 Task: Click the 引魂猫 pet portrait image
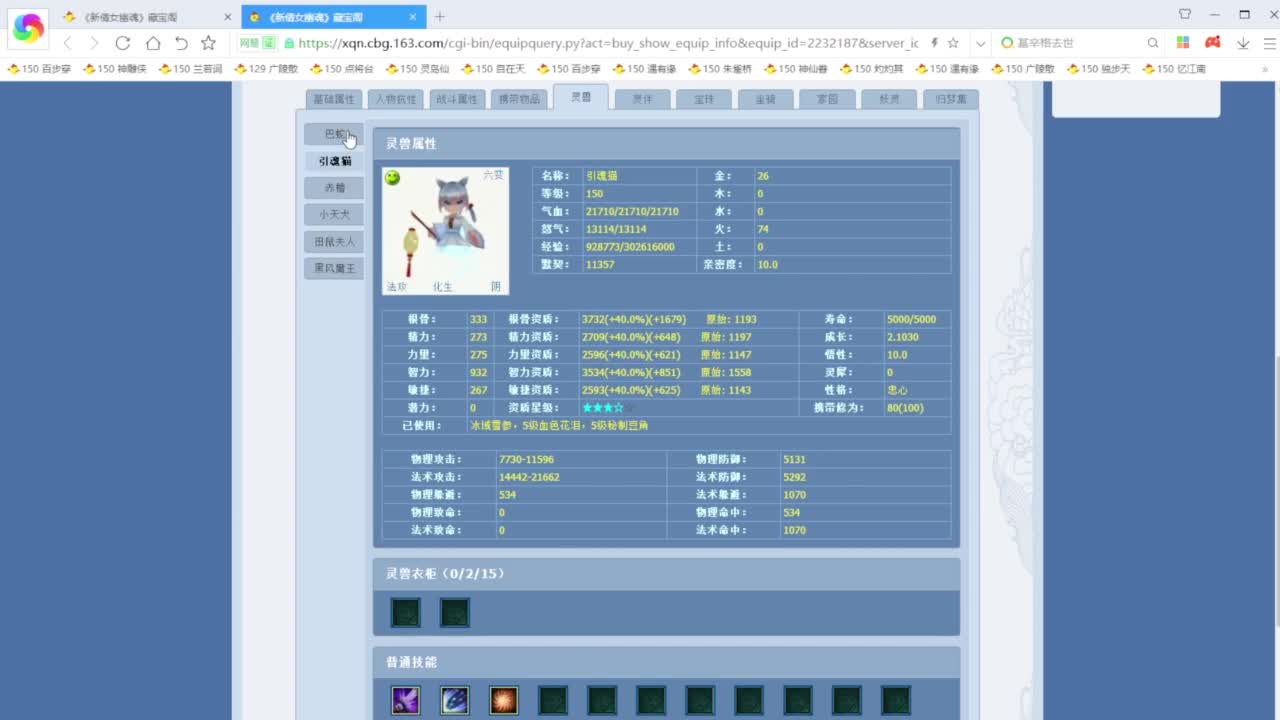point(446,231)
